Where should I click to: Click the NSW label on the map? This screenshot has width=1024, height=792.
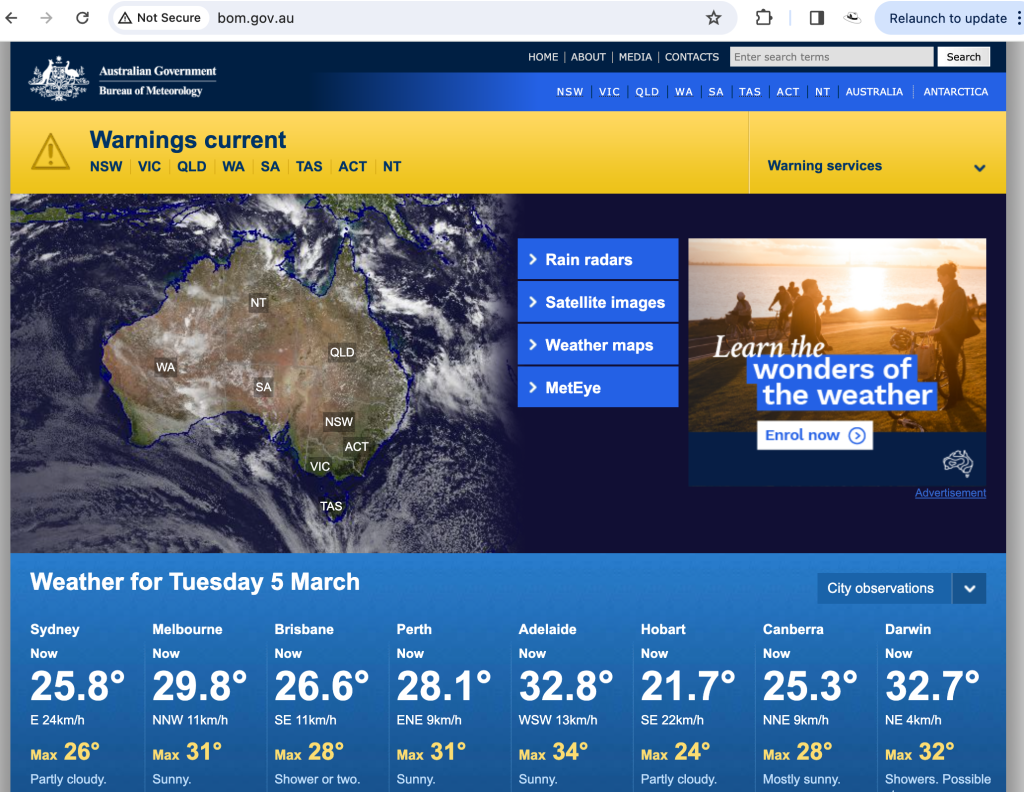click(x=338, y=422)
